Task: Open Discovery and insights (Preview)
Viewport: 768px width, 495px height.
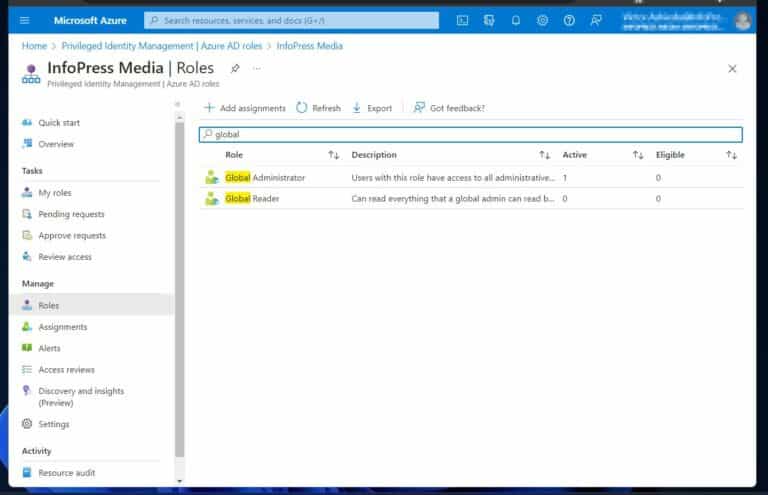Action: (81, 397)
